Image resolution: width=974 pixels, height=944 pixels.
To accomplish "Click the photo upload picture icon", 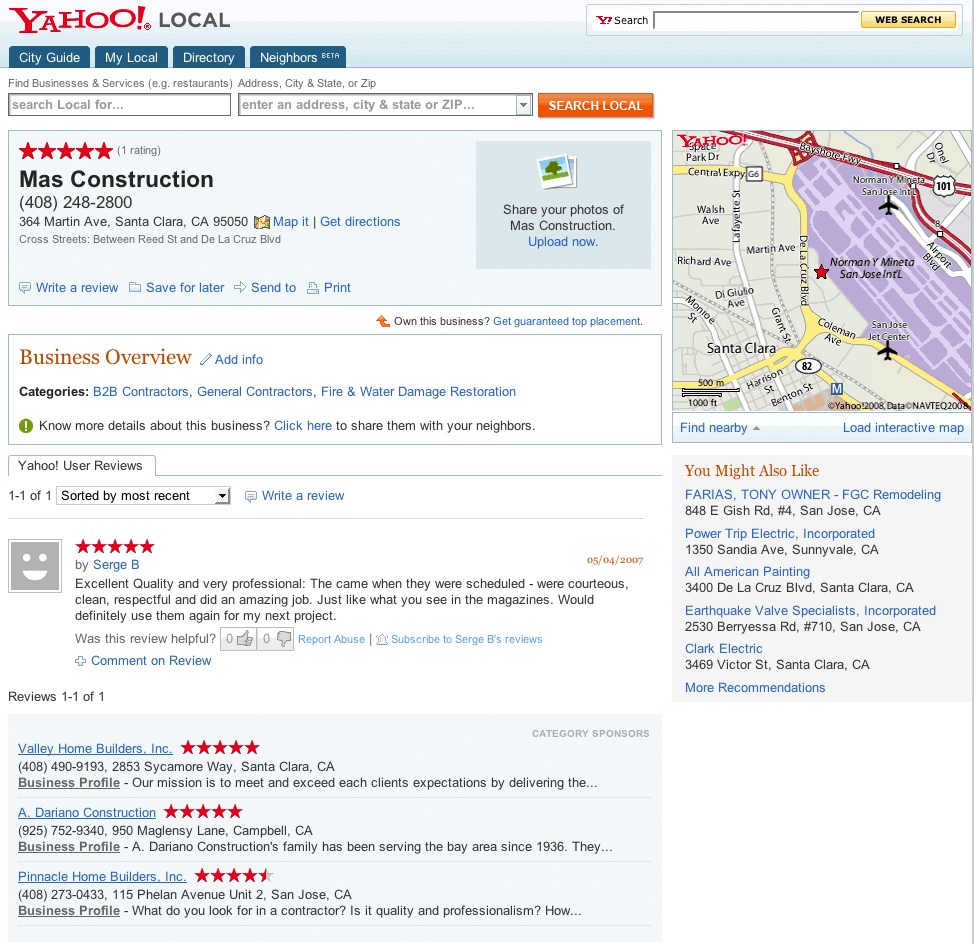I will pyautogui.click(x=557, y=171).
